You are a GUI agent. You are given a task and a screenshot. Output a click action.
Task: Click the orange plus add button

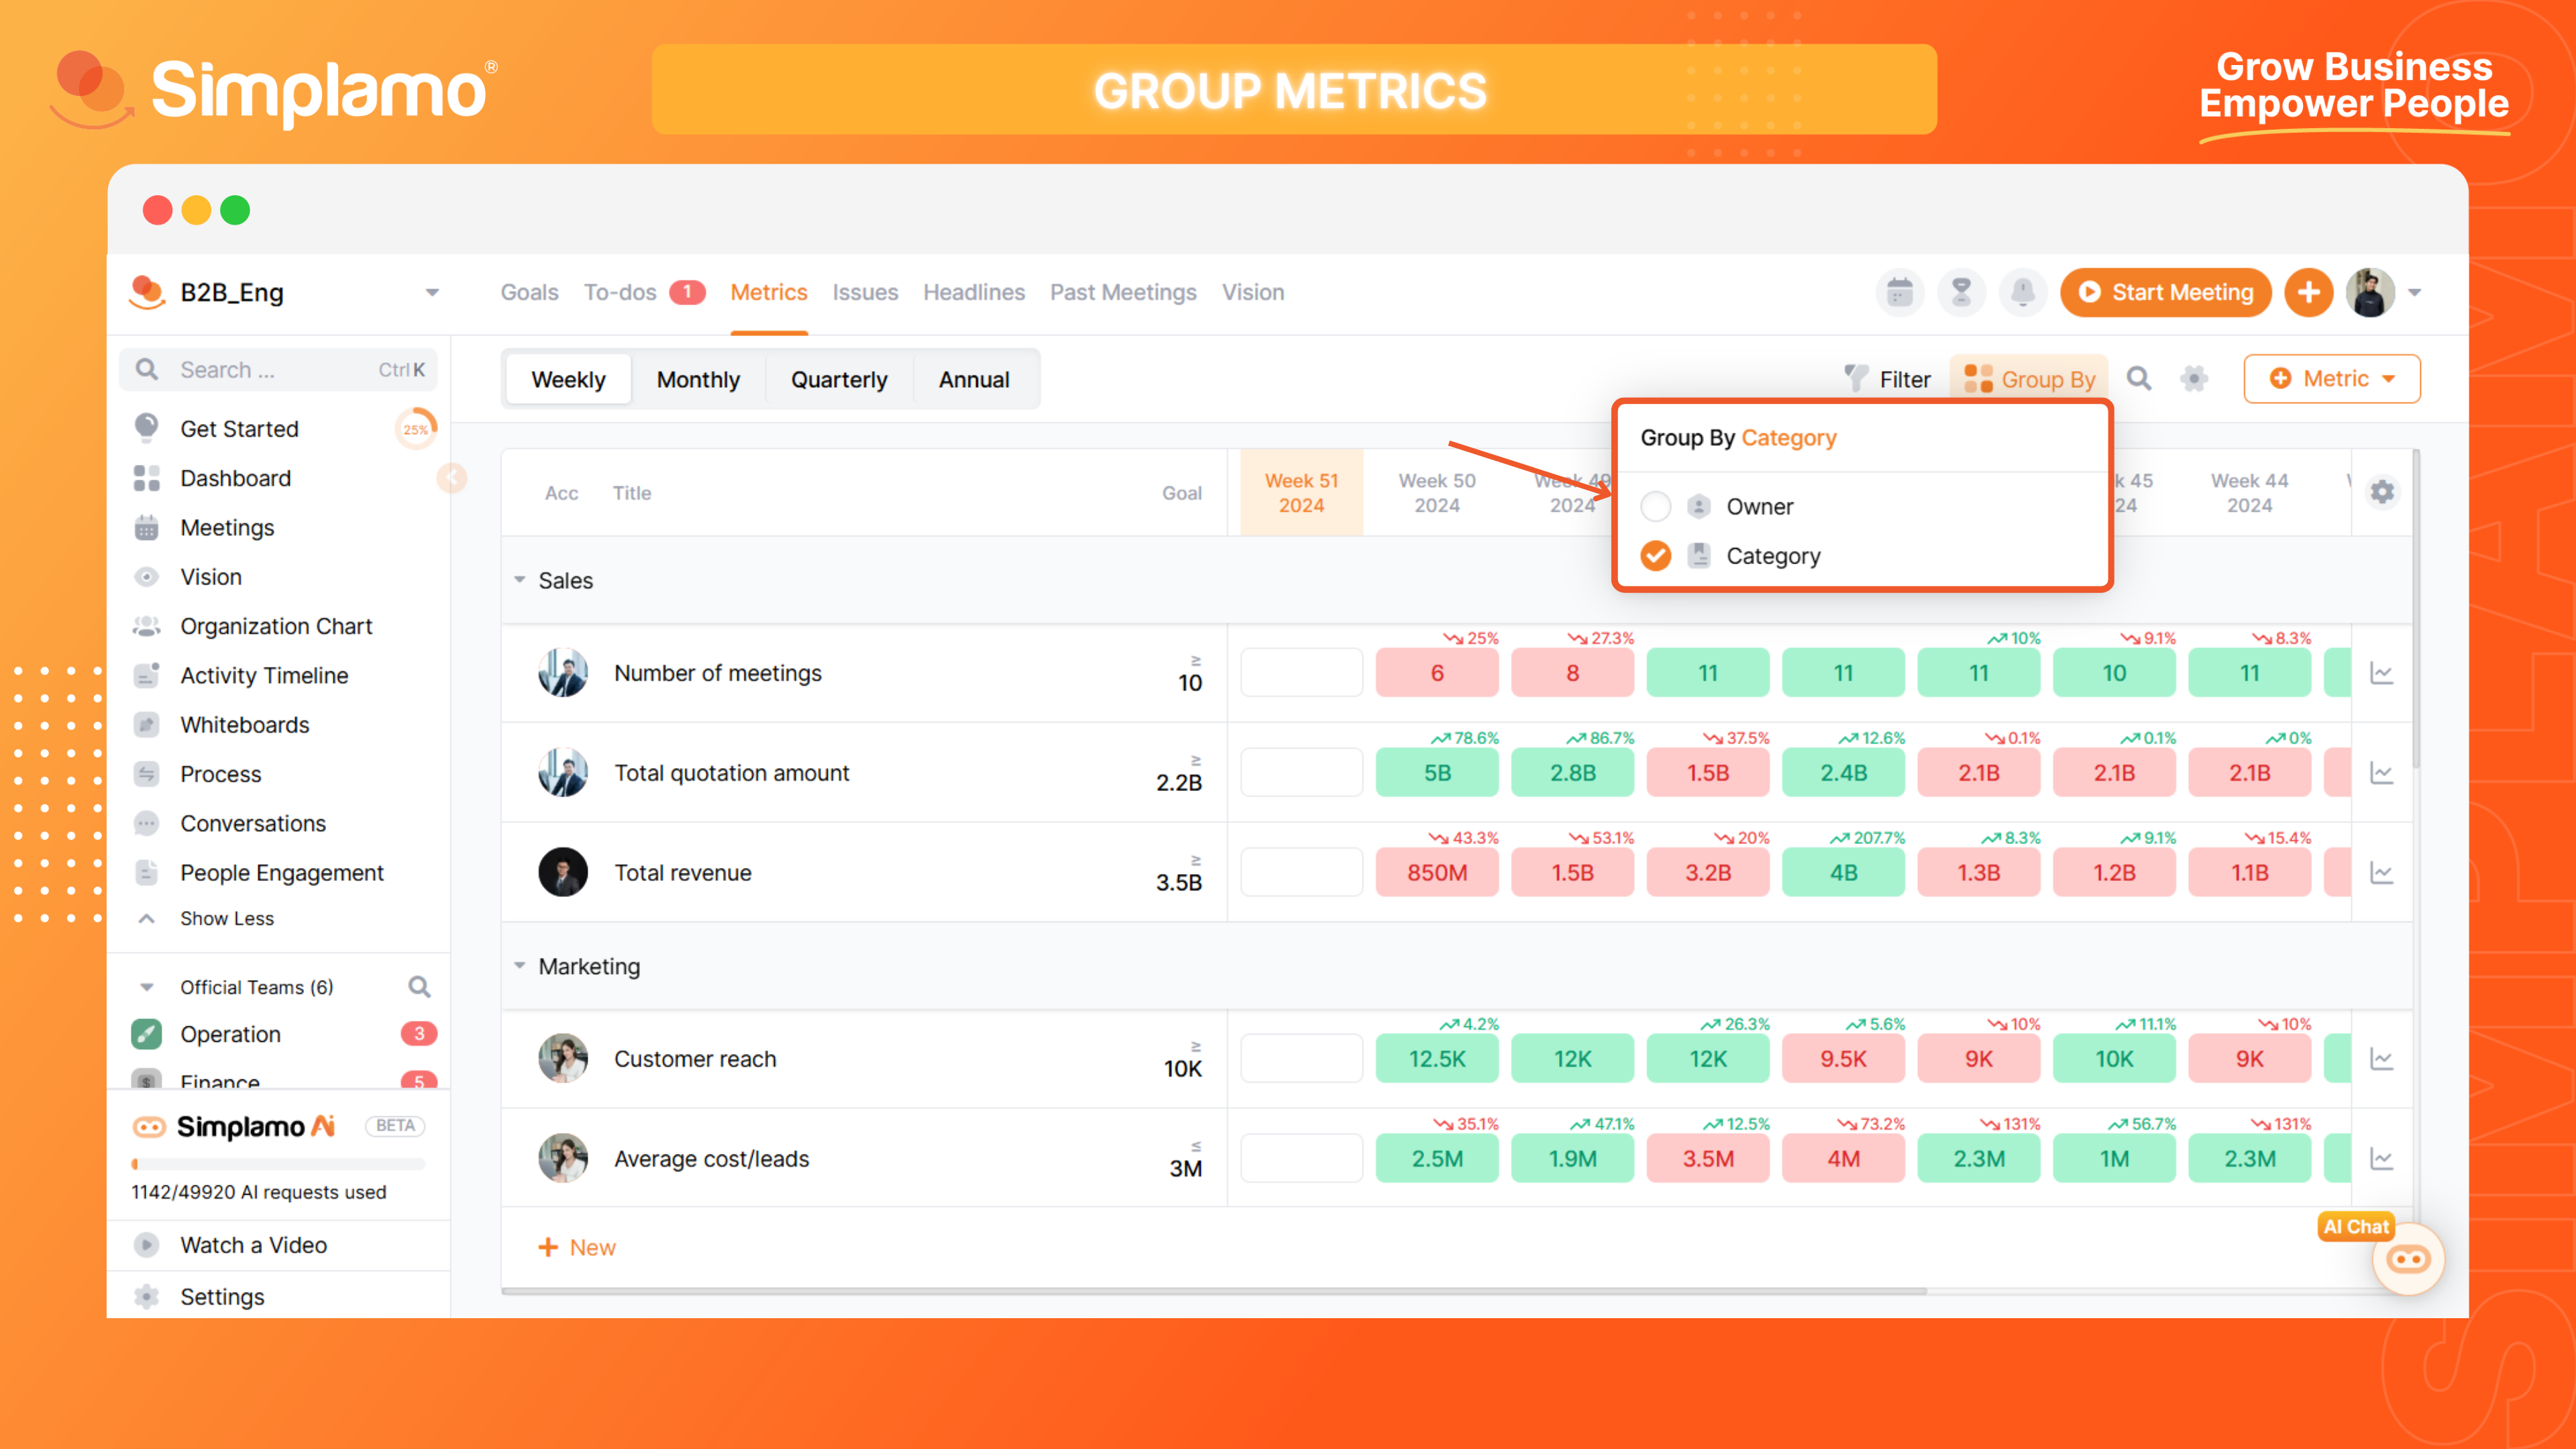click(x=2308, y=292)
